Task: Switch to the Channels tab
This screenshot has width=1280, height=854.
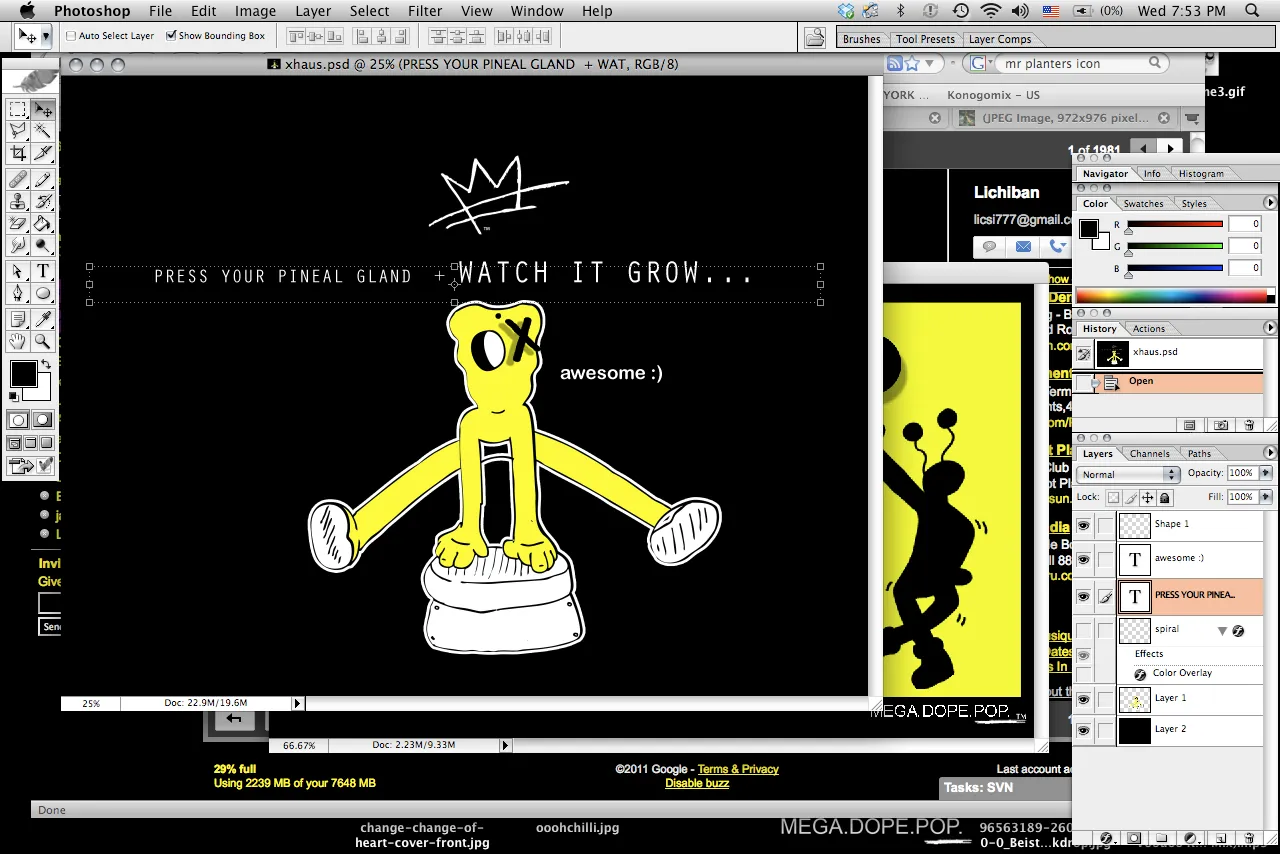Action: (x=1149, y=453)
